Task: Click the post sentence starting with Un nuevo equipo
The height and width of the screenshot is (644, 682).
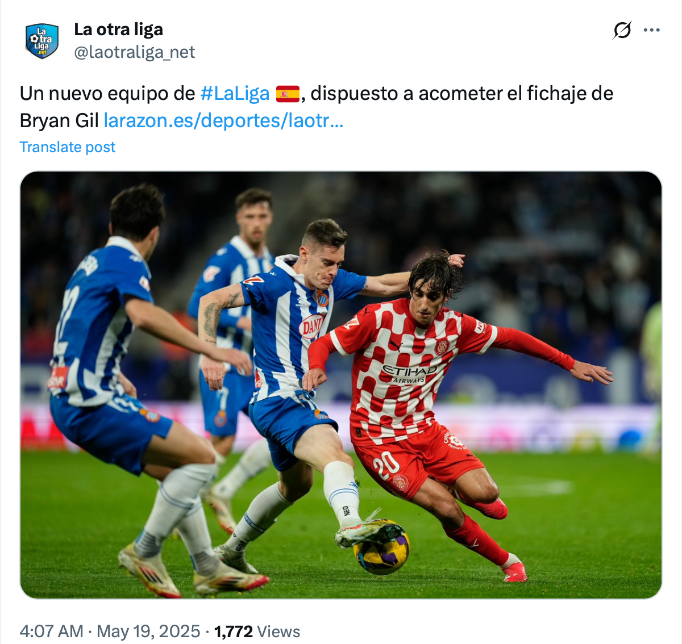Action: point(317,107)
